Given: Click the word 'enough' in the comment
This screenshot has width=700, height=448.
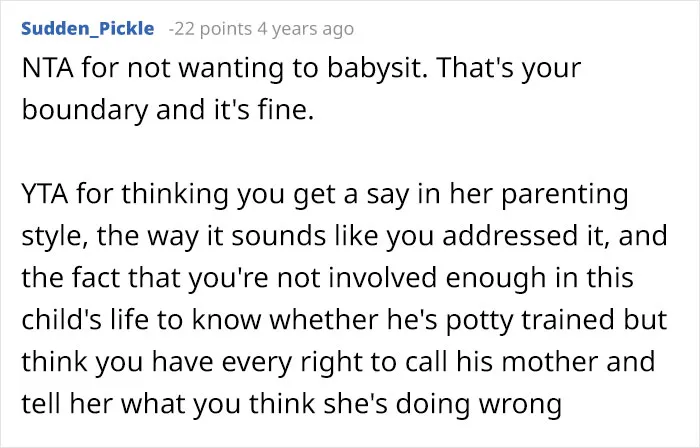Looking at the screenshot, I should 496,279.
